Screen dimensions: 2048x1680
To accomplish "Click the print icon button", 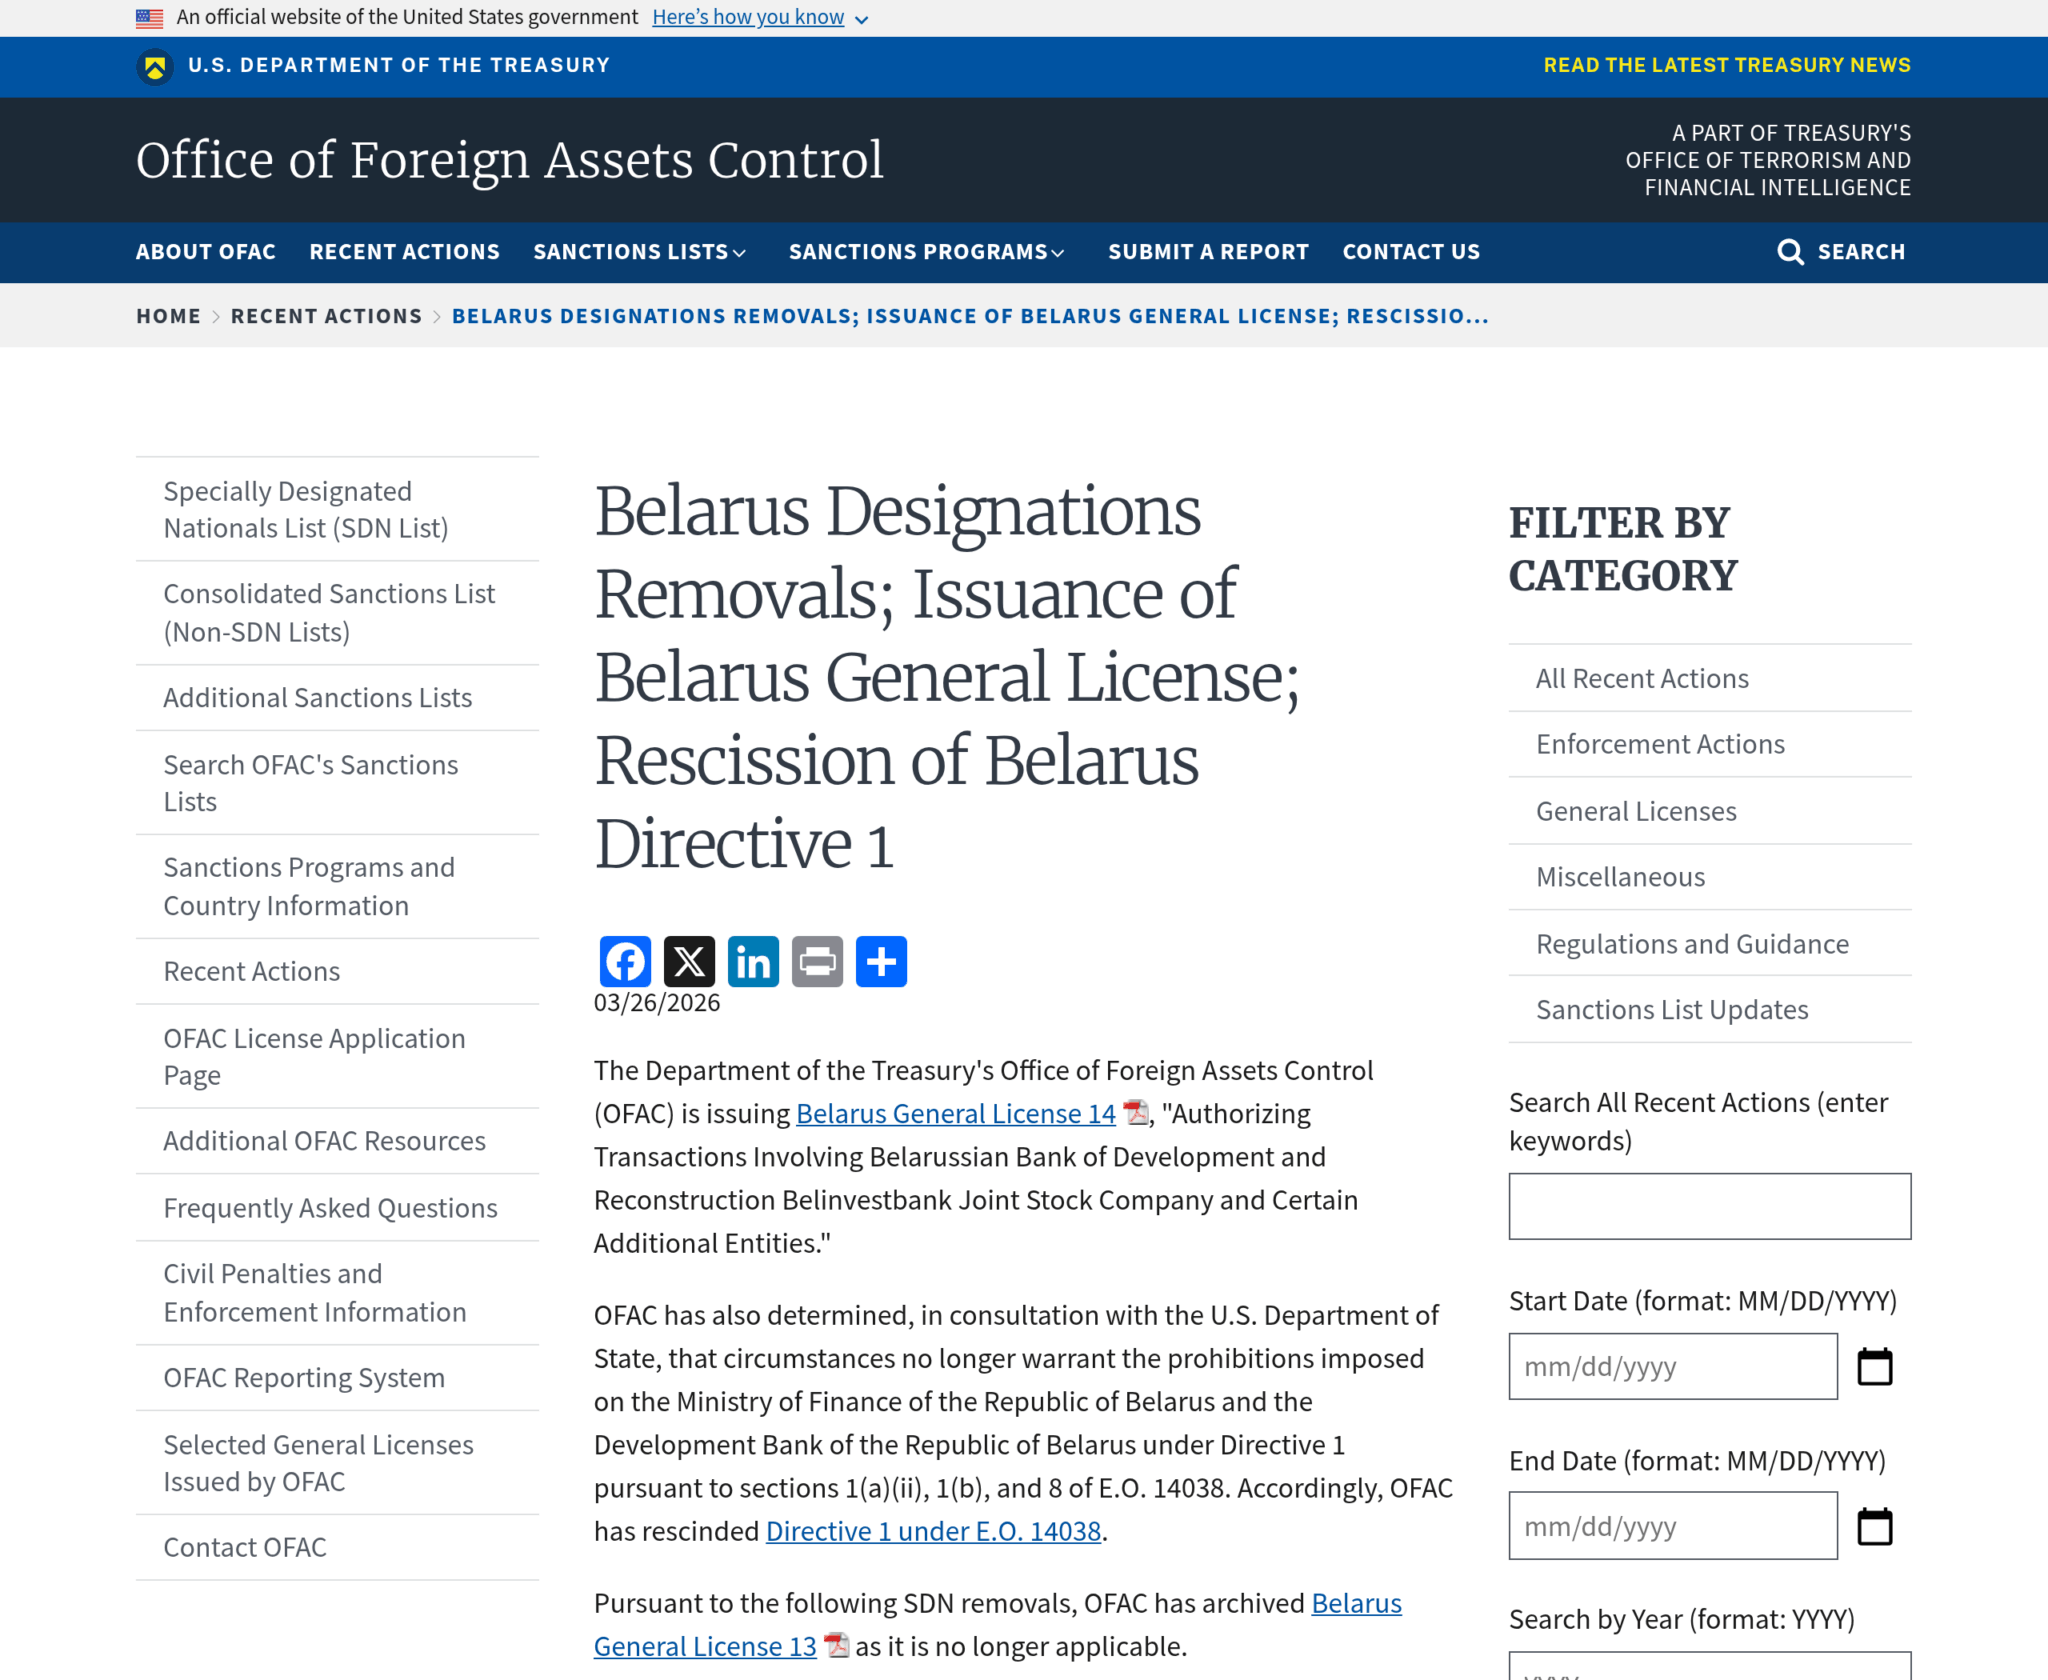I will pos(817,961).
